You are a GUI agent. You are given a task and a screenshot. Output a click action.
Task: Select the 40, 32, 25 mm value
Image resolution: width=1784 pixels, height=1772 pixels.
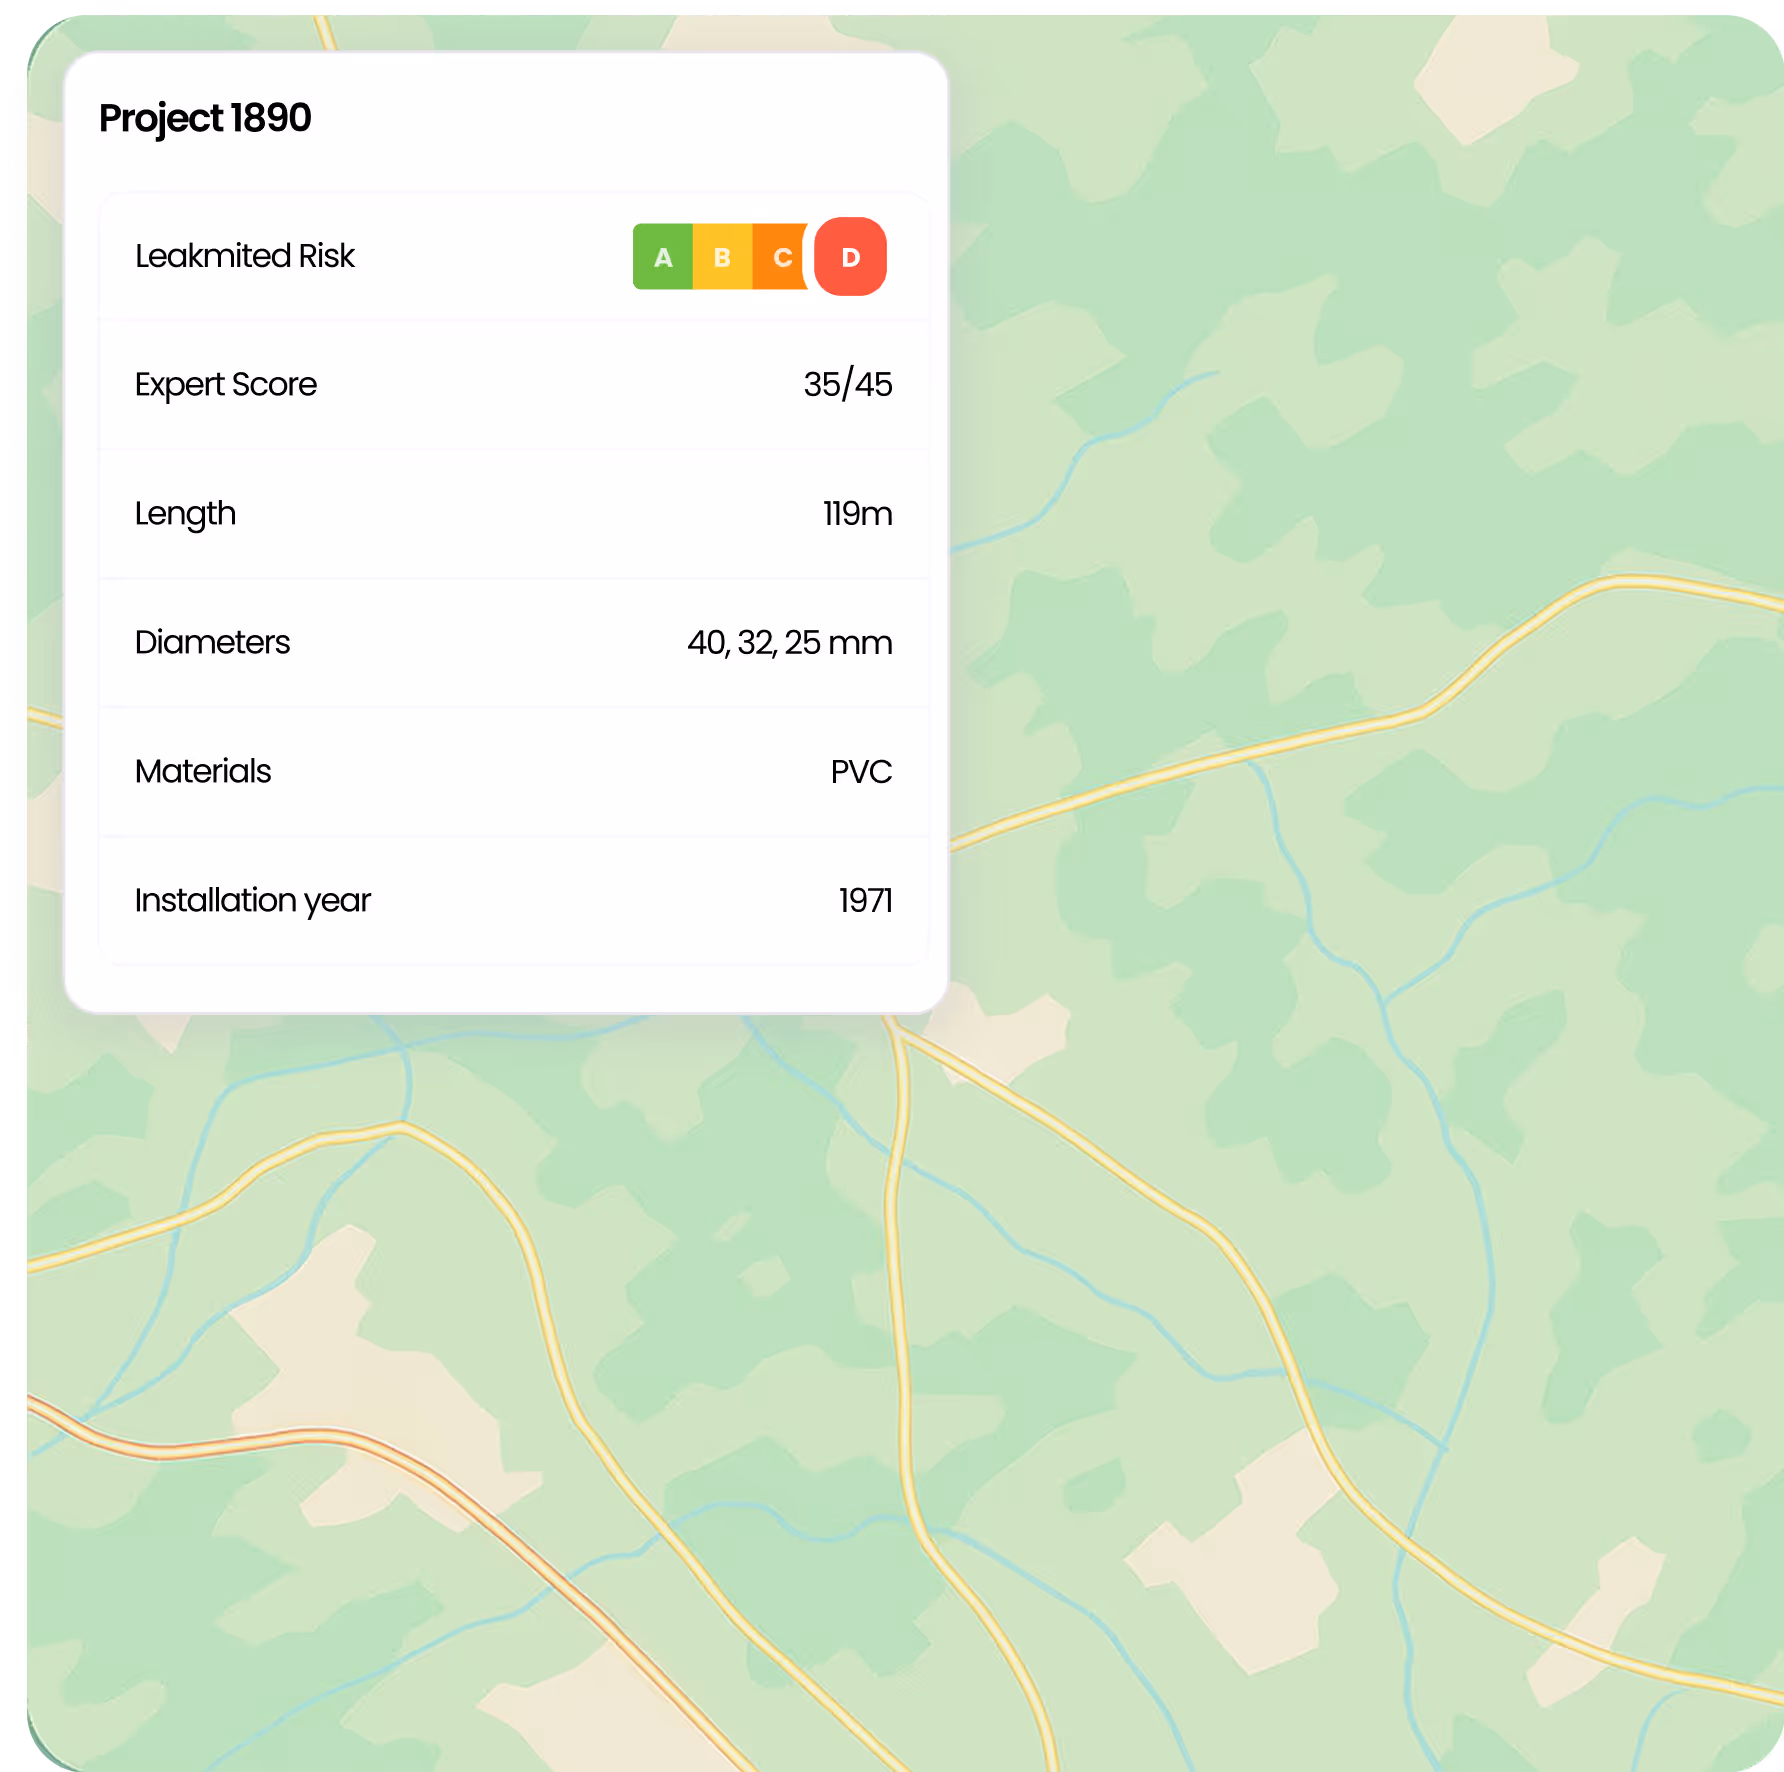tap(790, 643)
